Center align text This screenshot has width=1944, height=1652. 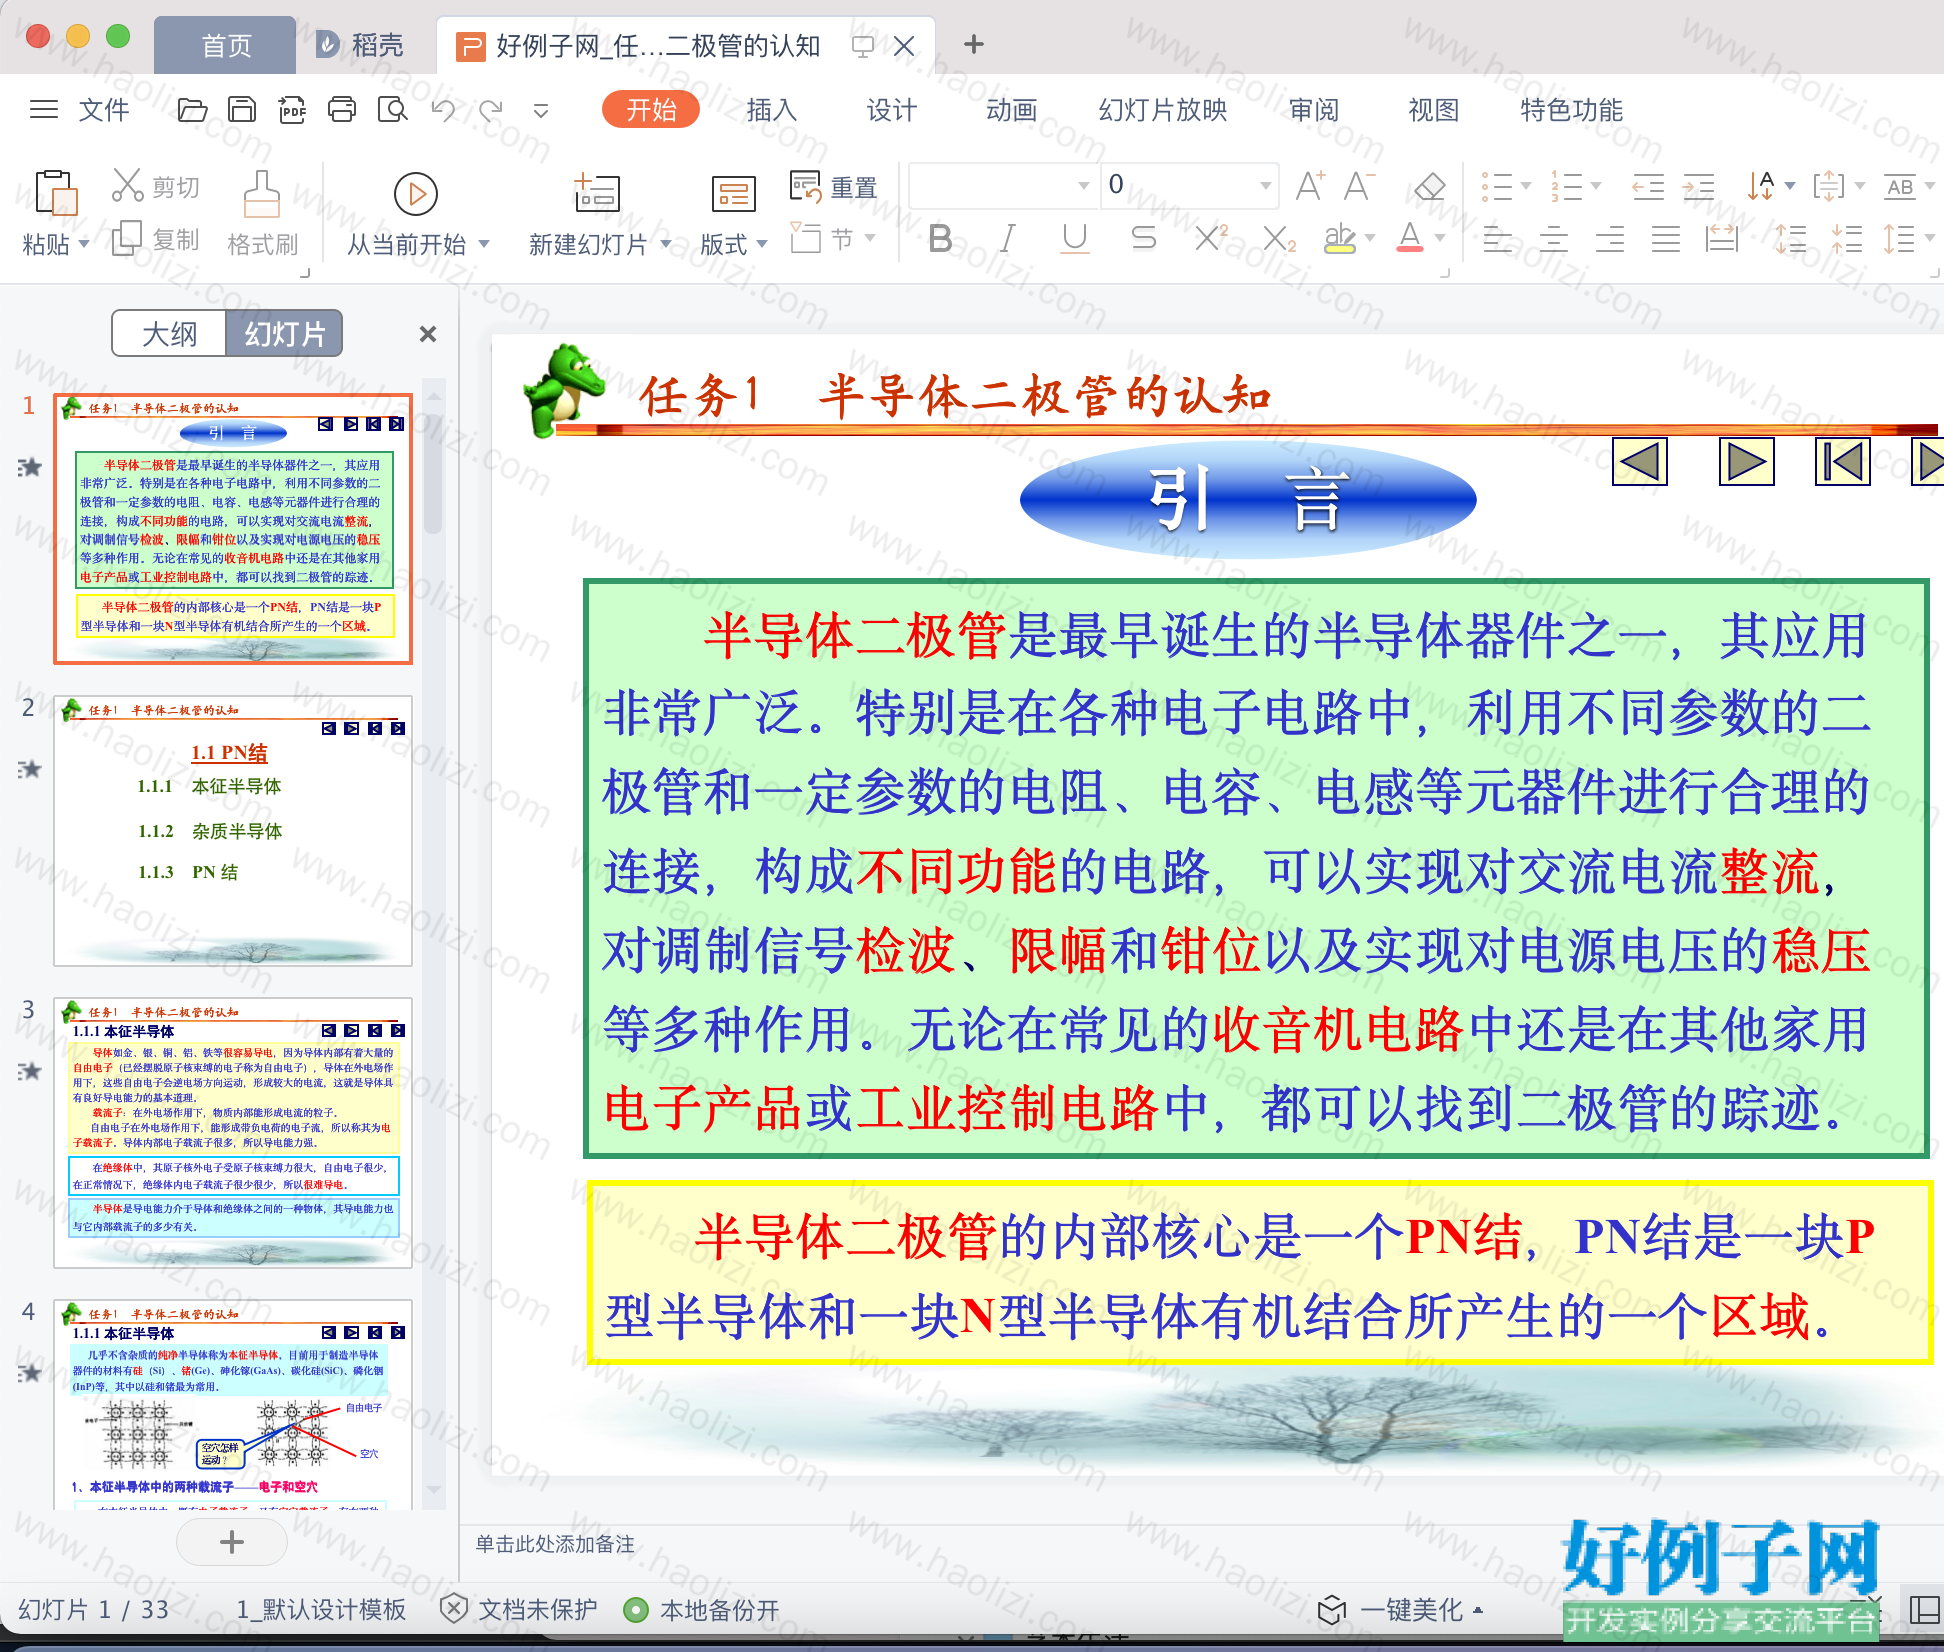[x=1553, y=239]
